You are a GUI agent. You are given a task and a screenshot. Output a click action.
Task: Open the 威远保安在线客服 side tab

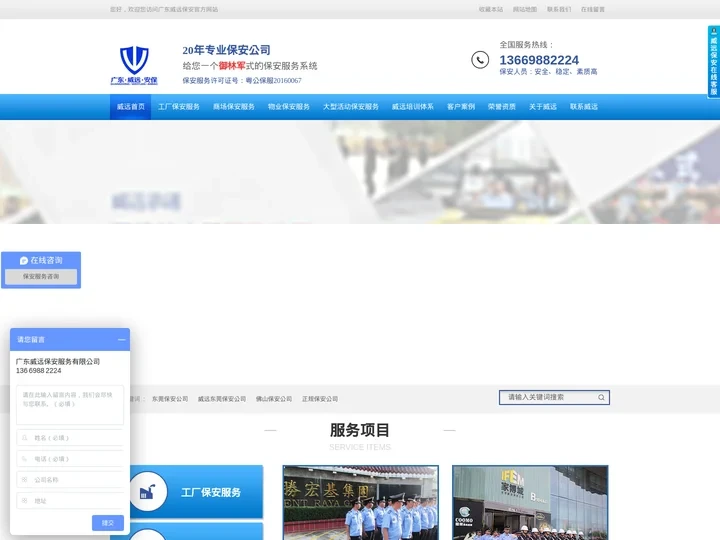click(714, 62)
